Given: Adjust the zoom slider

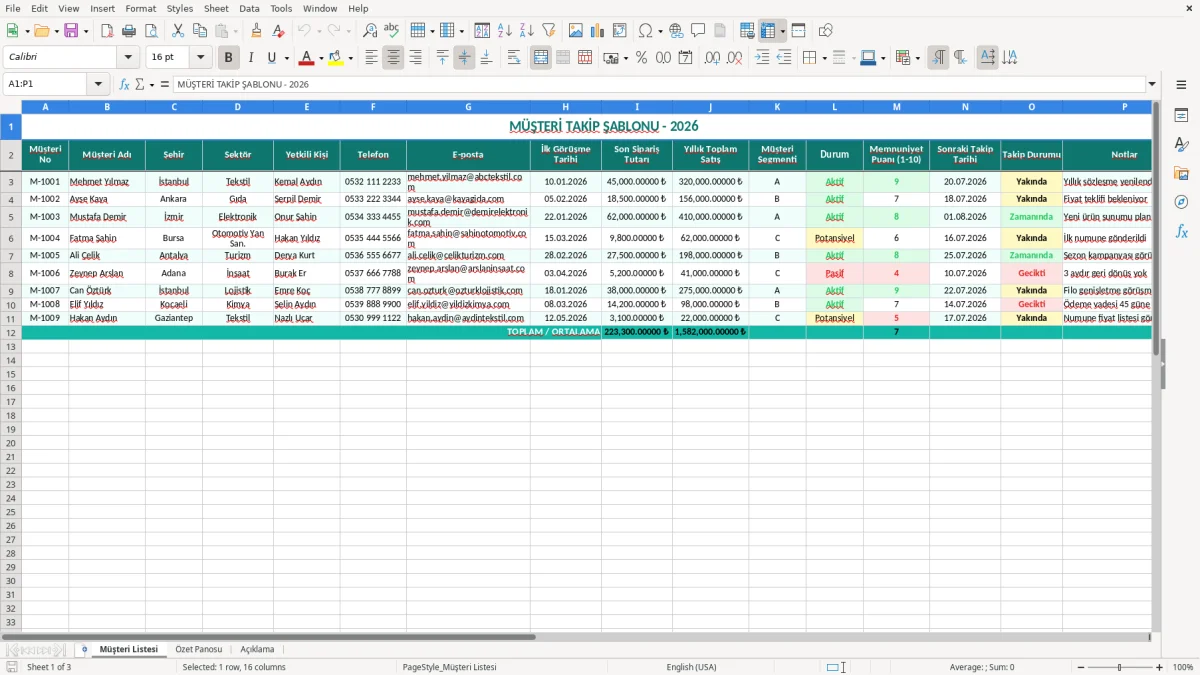Looking at the screenshot, I should pos(1119,667).
